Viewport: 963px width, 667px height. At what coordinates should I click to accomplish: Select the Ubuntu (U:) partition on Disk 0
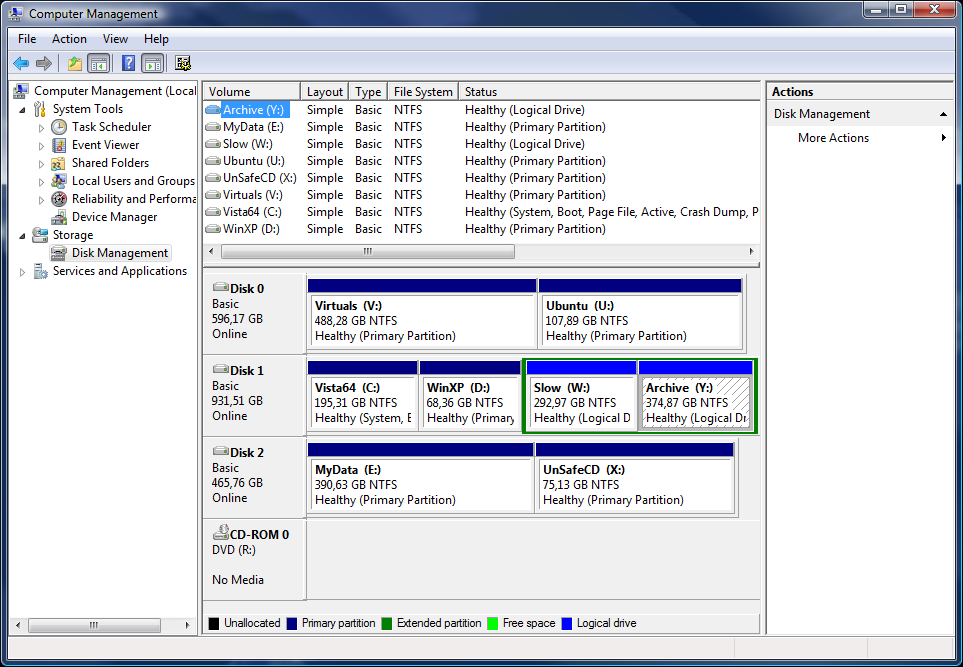pos(640,320)
